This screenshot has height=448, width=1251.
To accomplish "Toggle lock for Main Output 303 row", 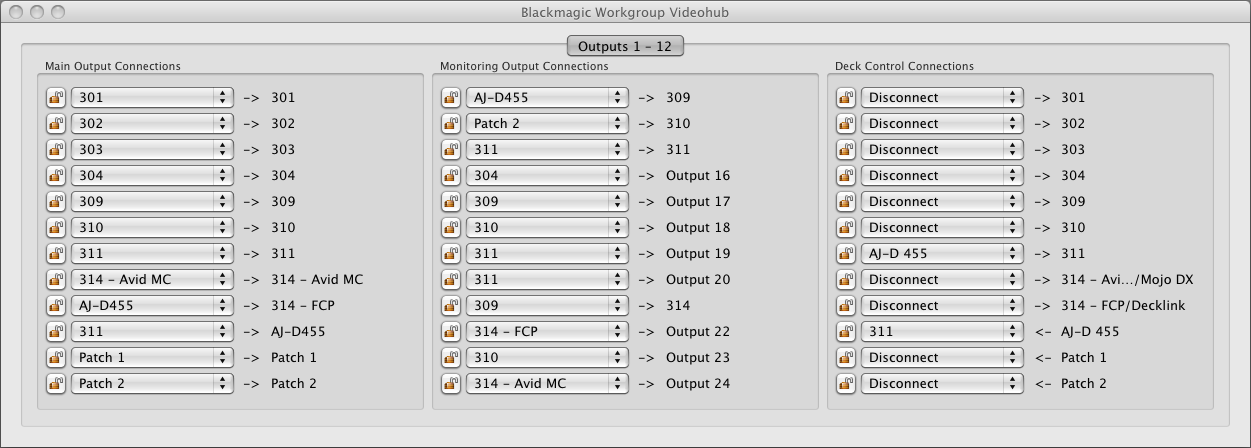I will click(x=56, y=150).
